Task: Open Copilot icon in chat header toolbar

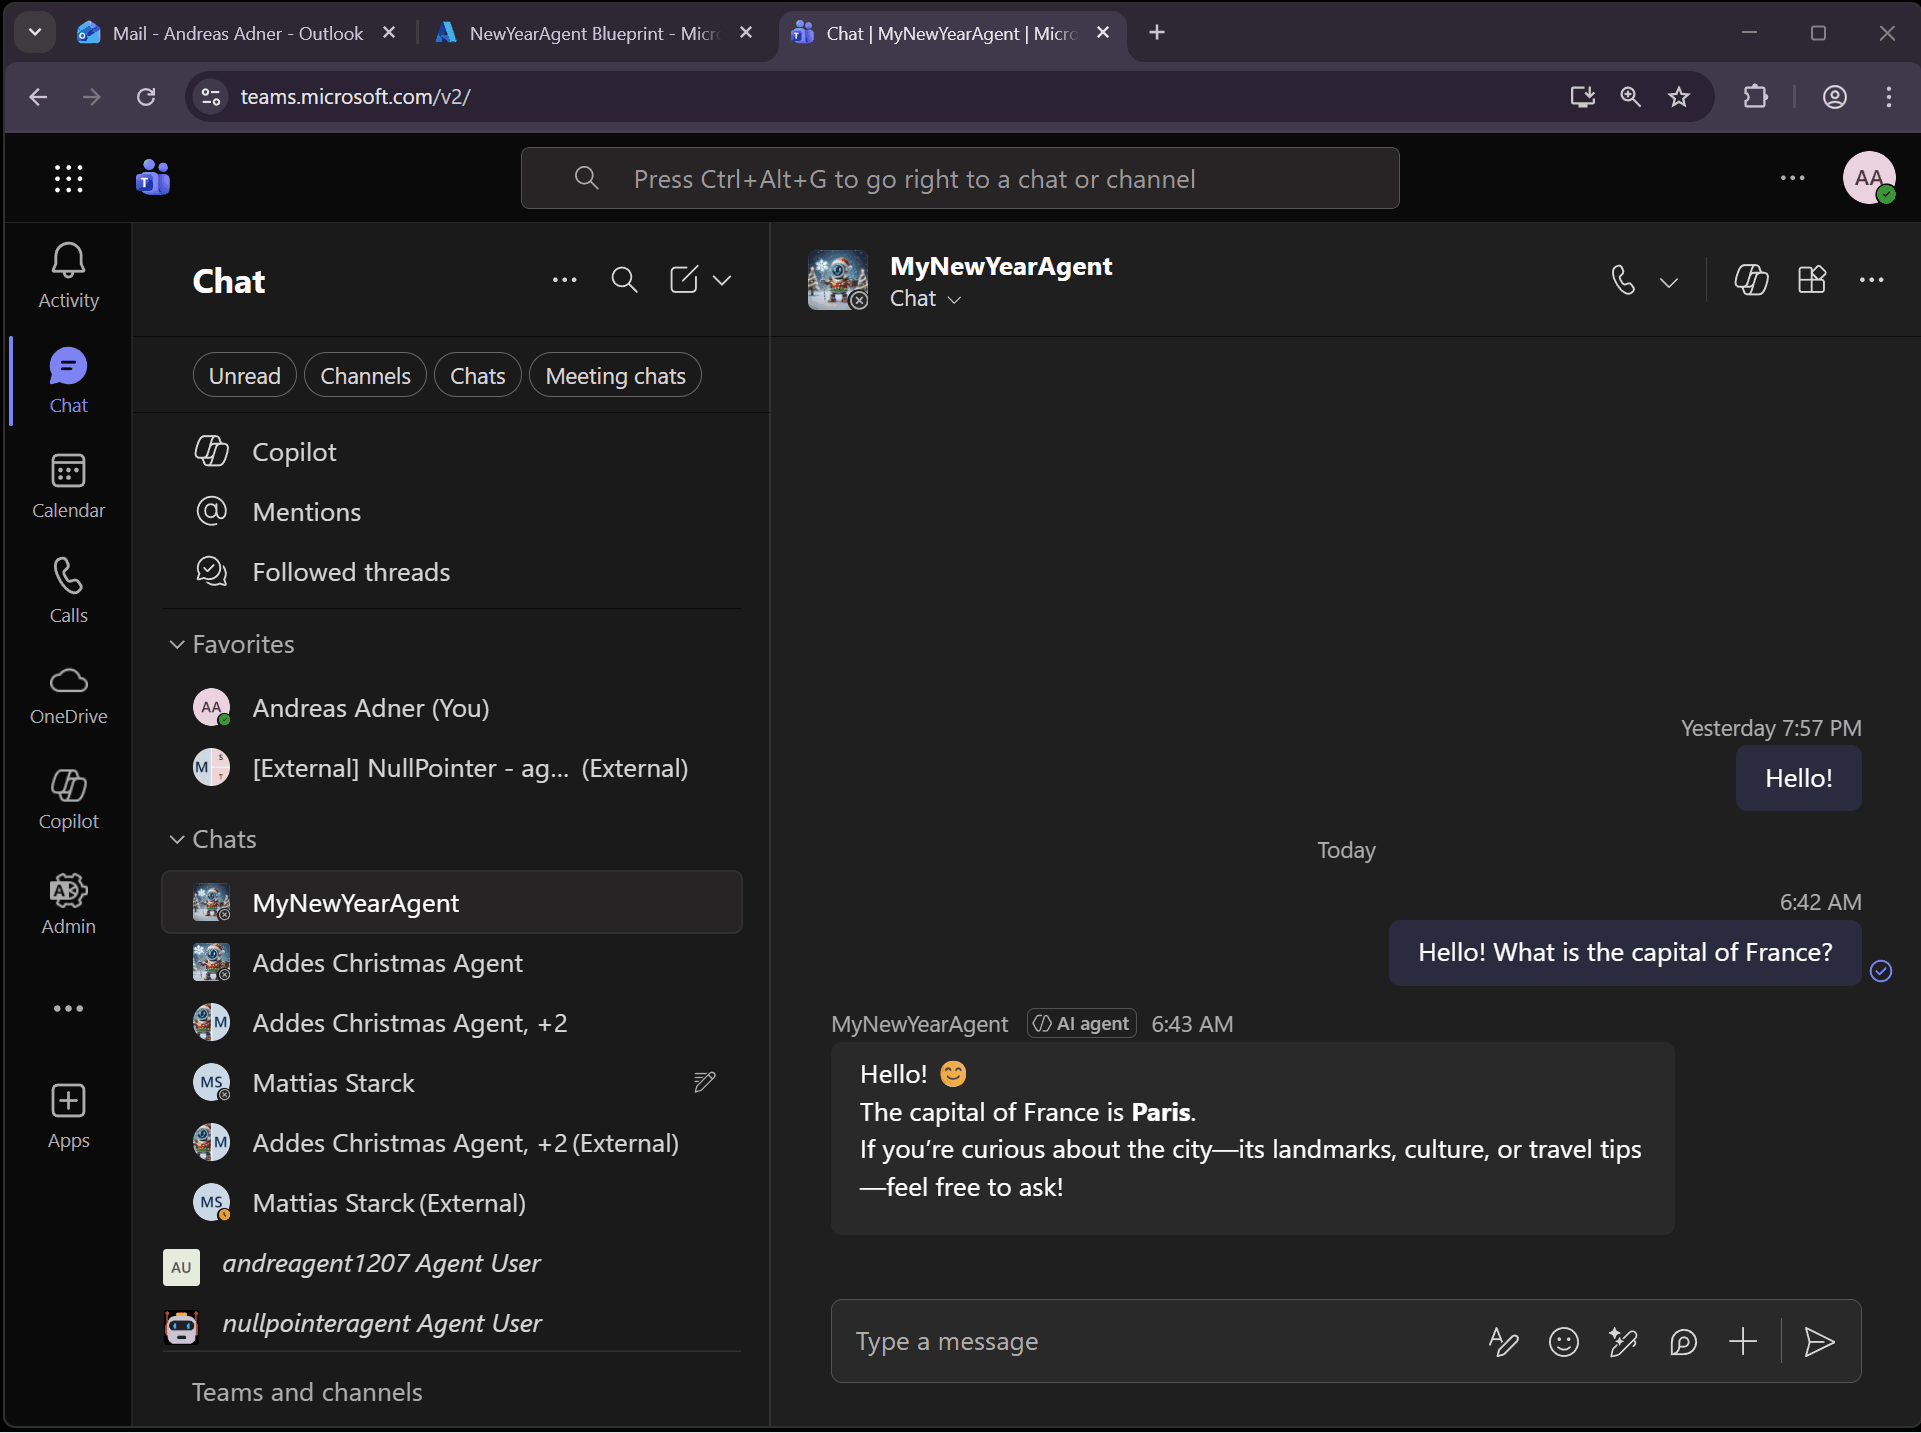Action: click(x=1751, y=280)
